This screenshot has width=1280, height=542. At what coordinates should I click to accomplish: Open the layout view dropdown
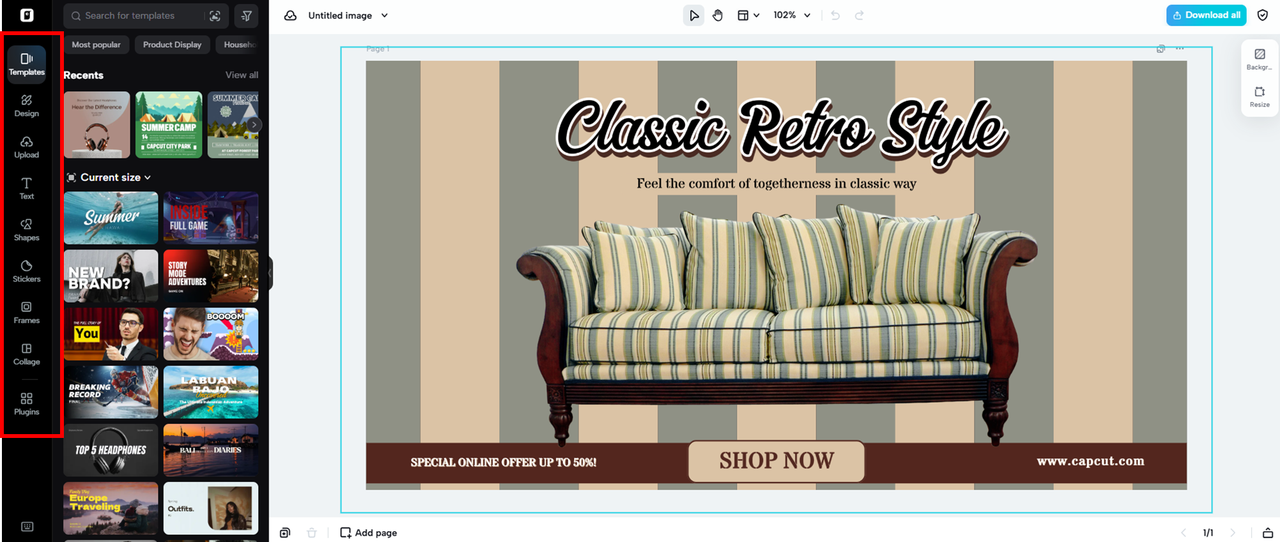[x=748, y=15]
